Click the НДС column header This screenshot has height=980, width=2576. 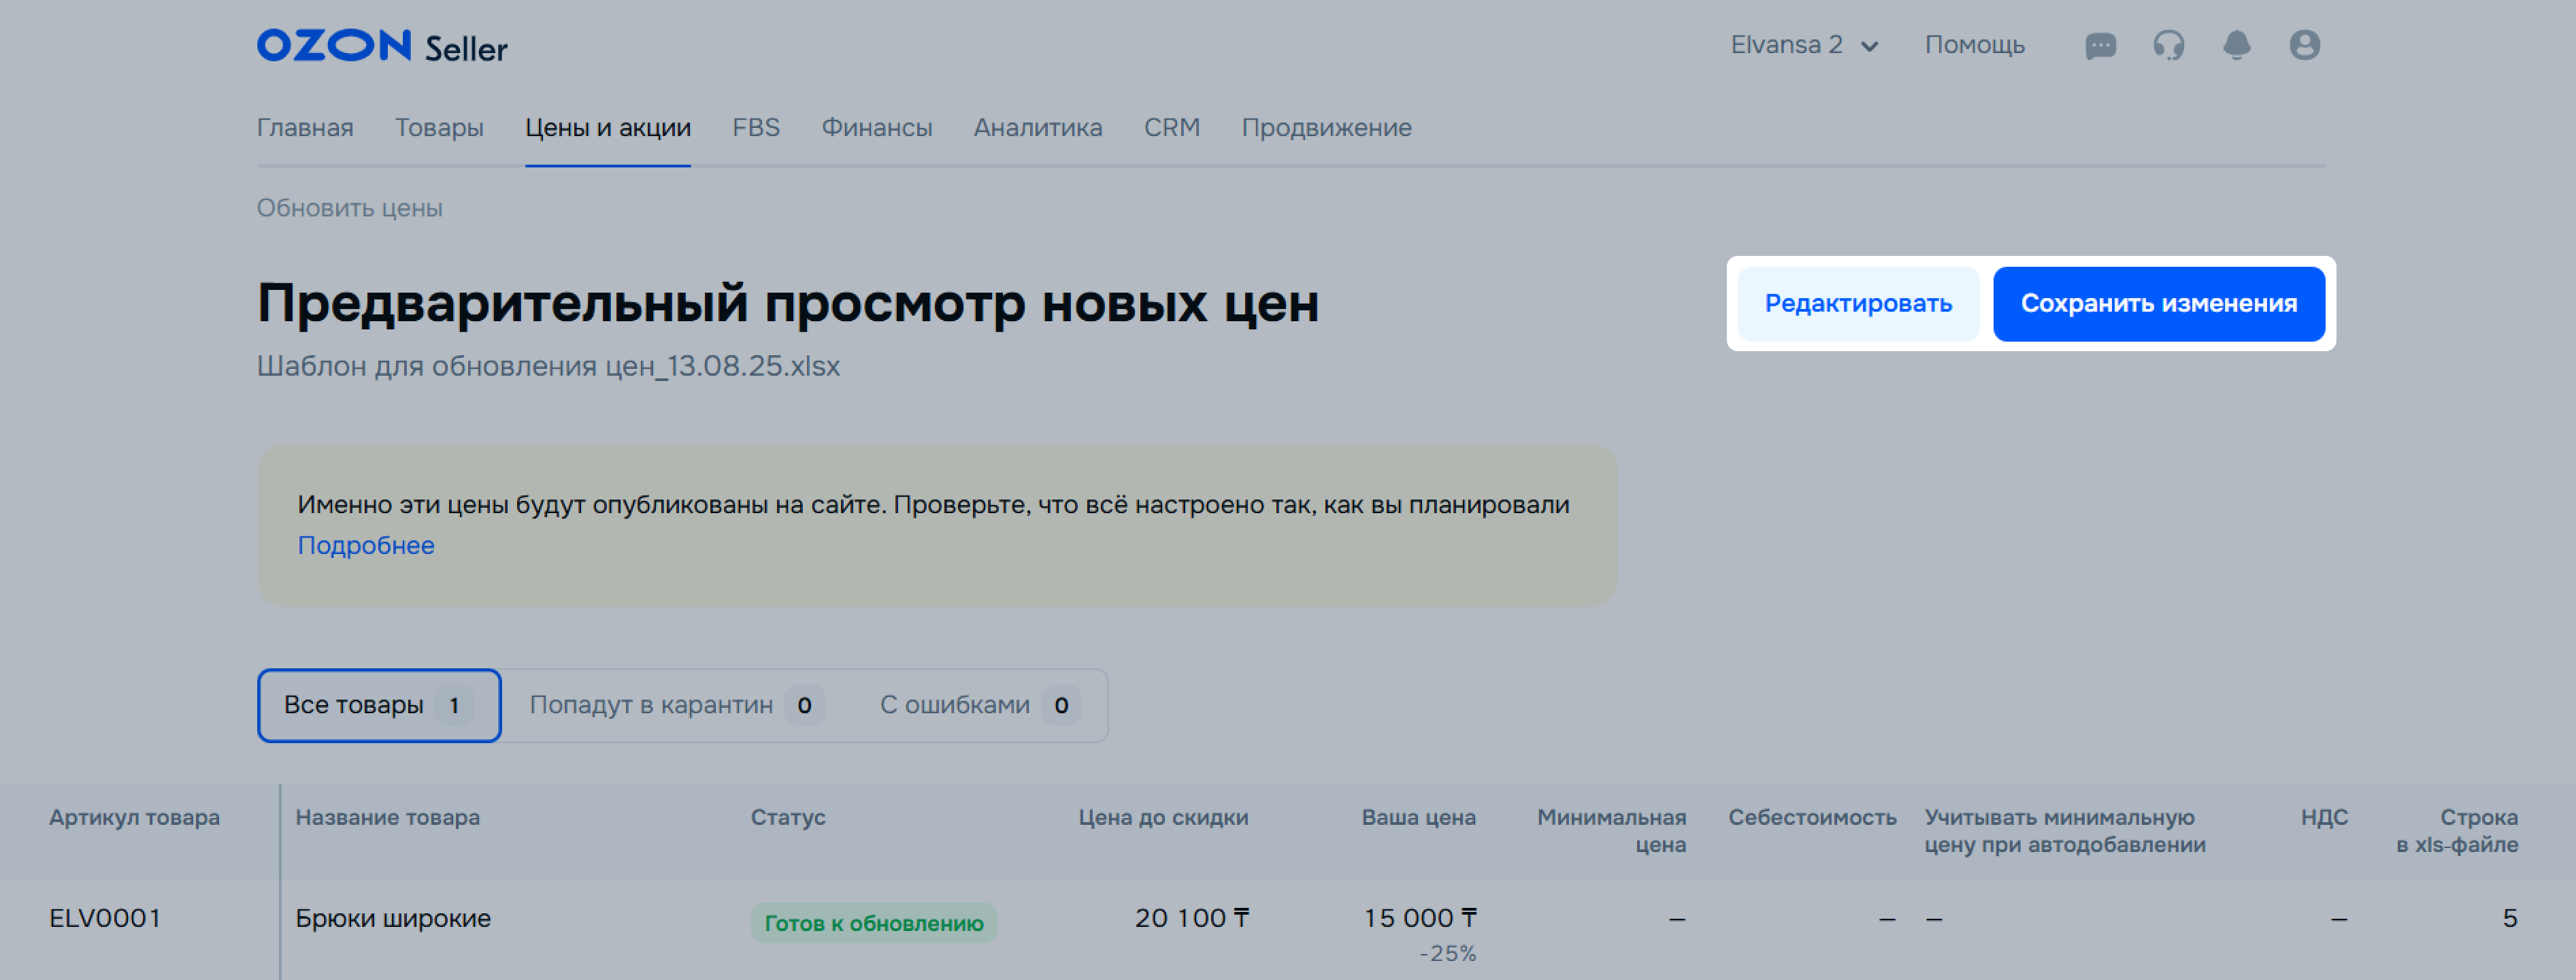point(2324,818)
